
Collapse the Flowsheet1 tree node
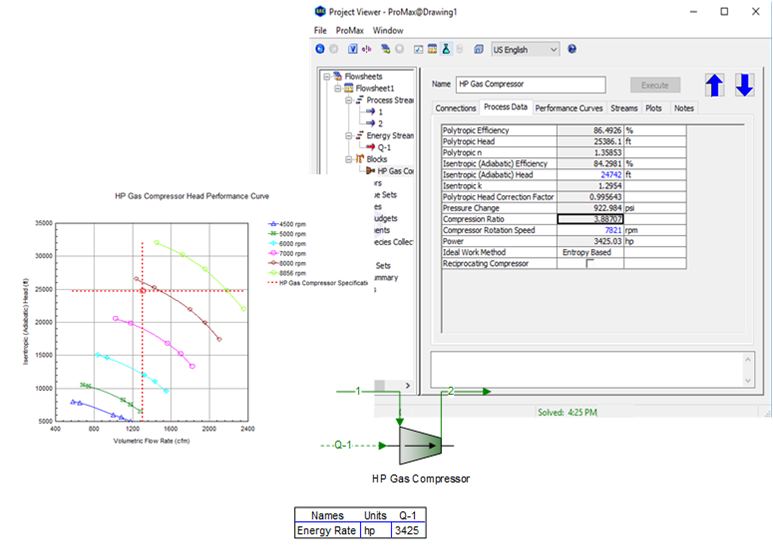[338, 88]
